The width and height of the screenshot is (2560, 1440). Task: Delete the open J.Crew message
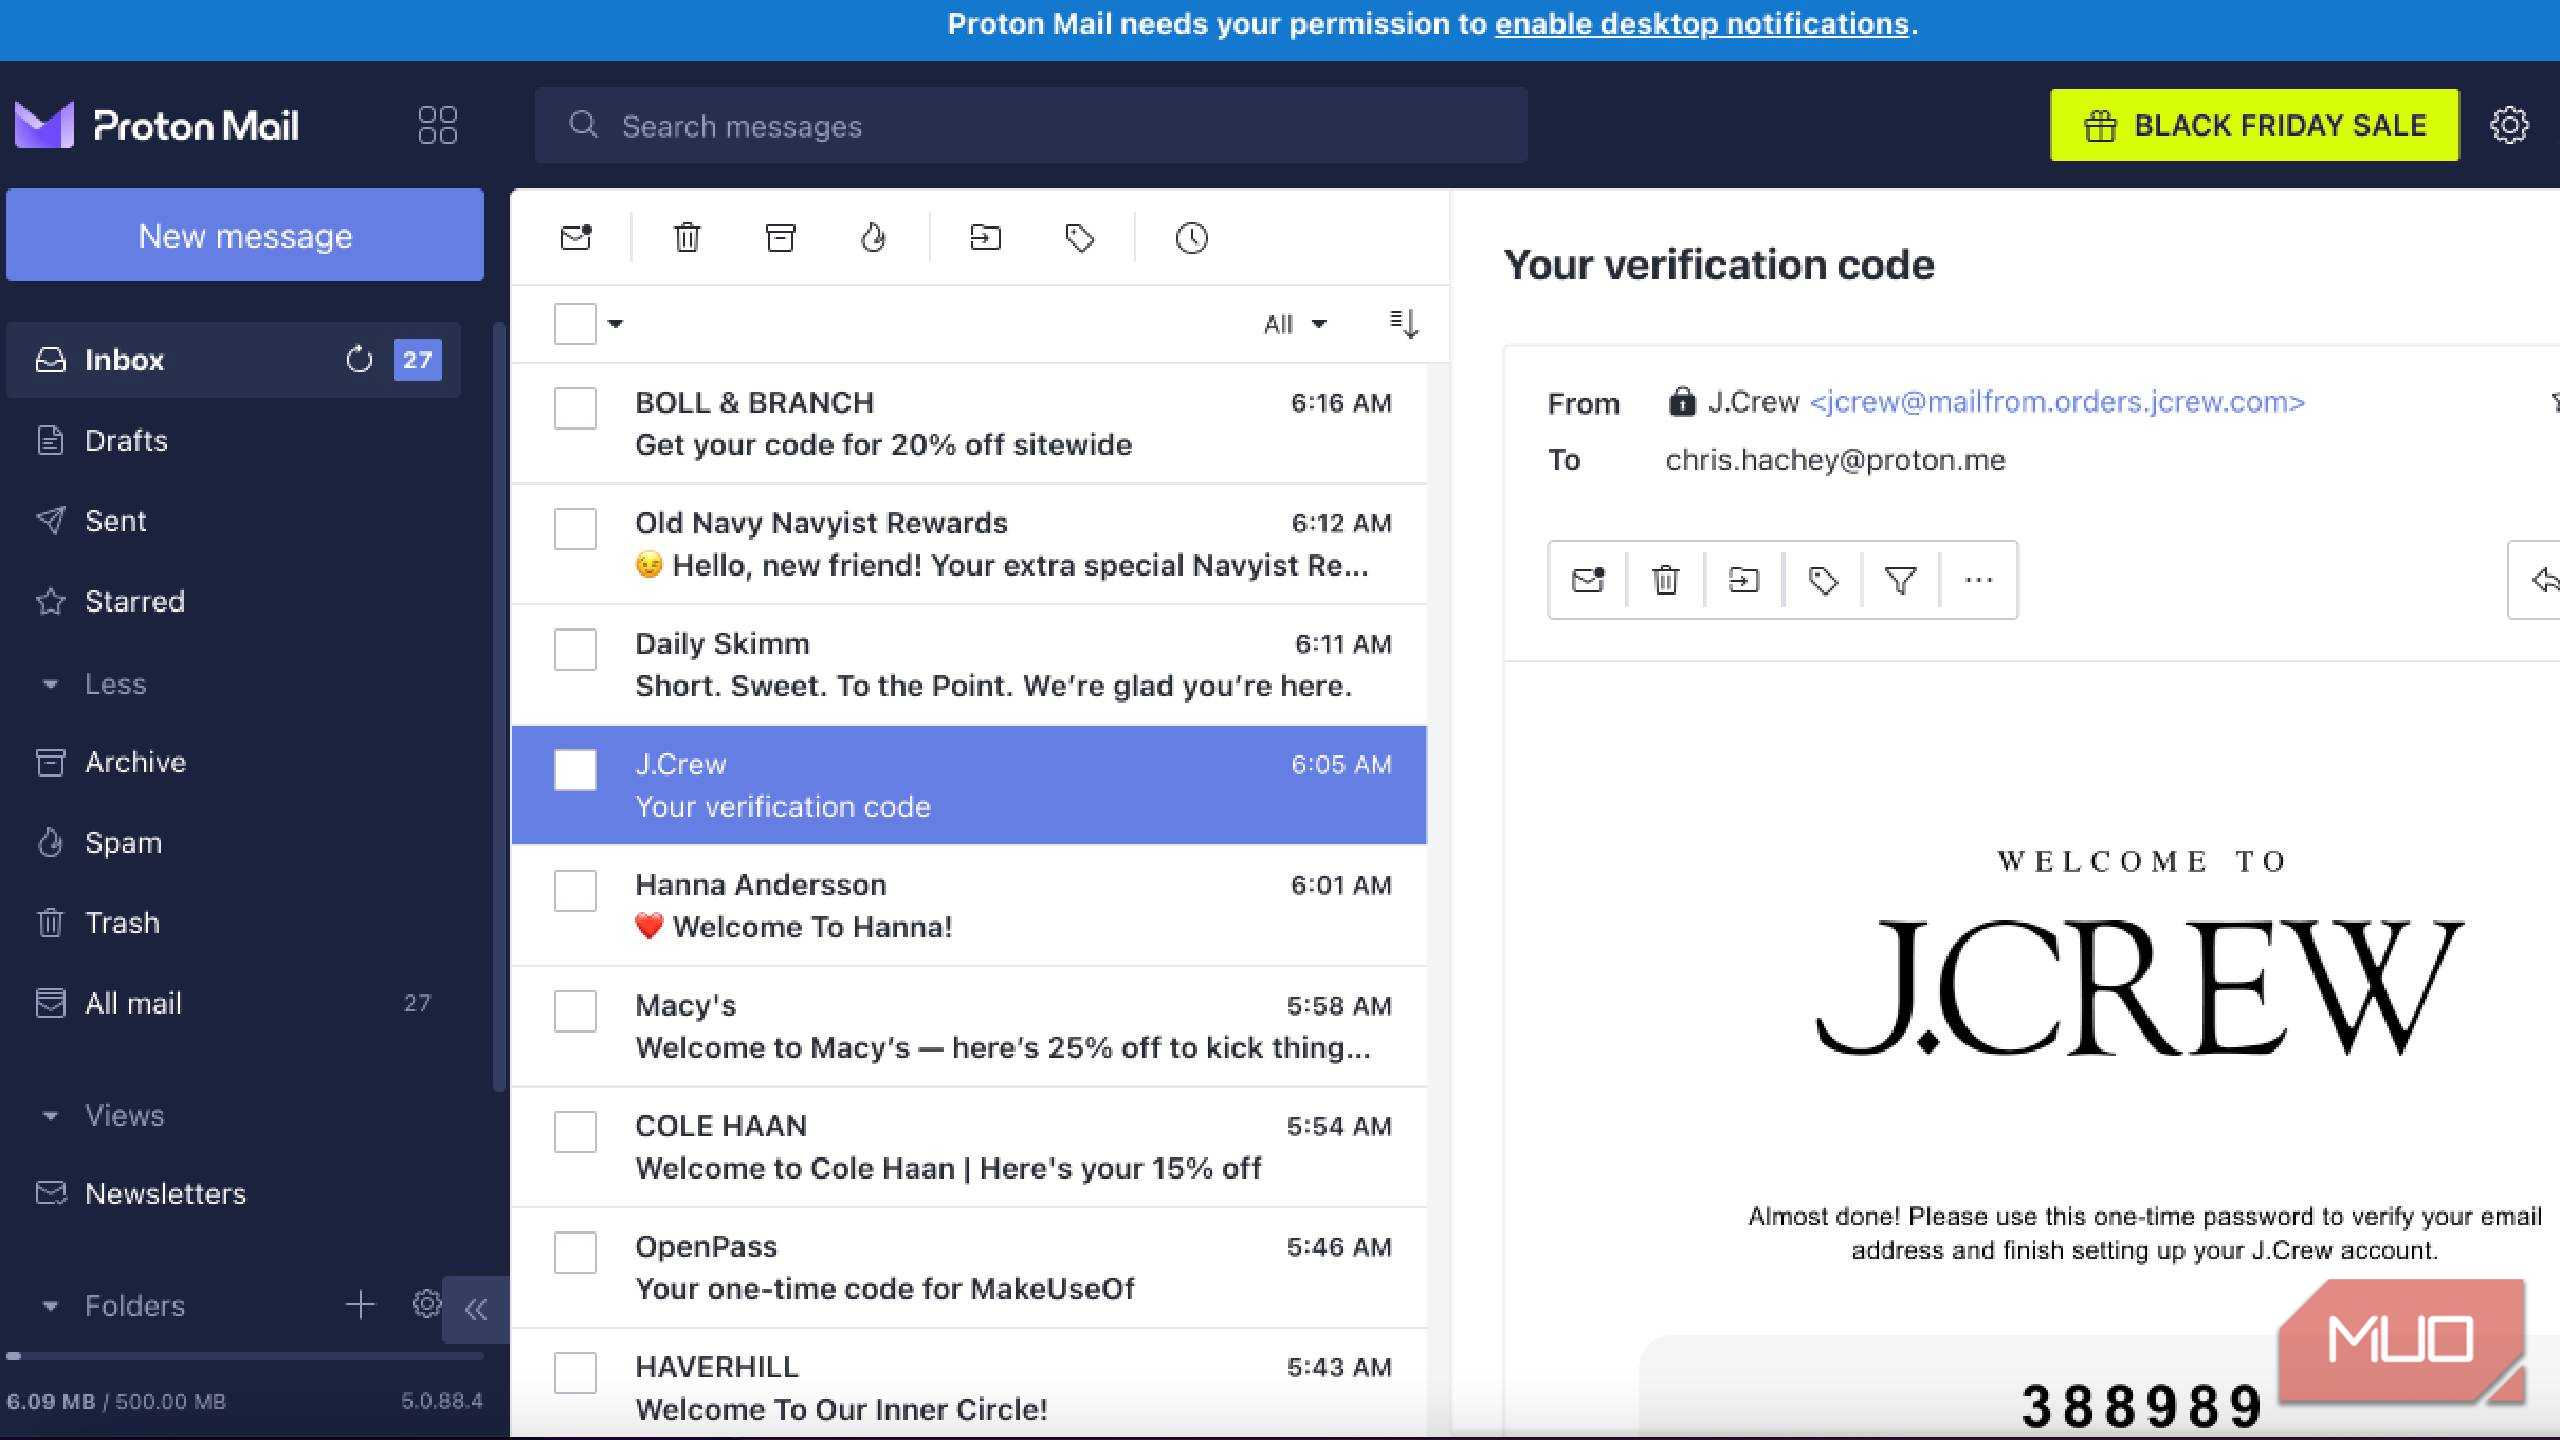pyautogui.click(x=1665, y=580)
